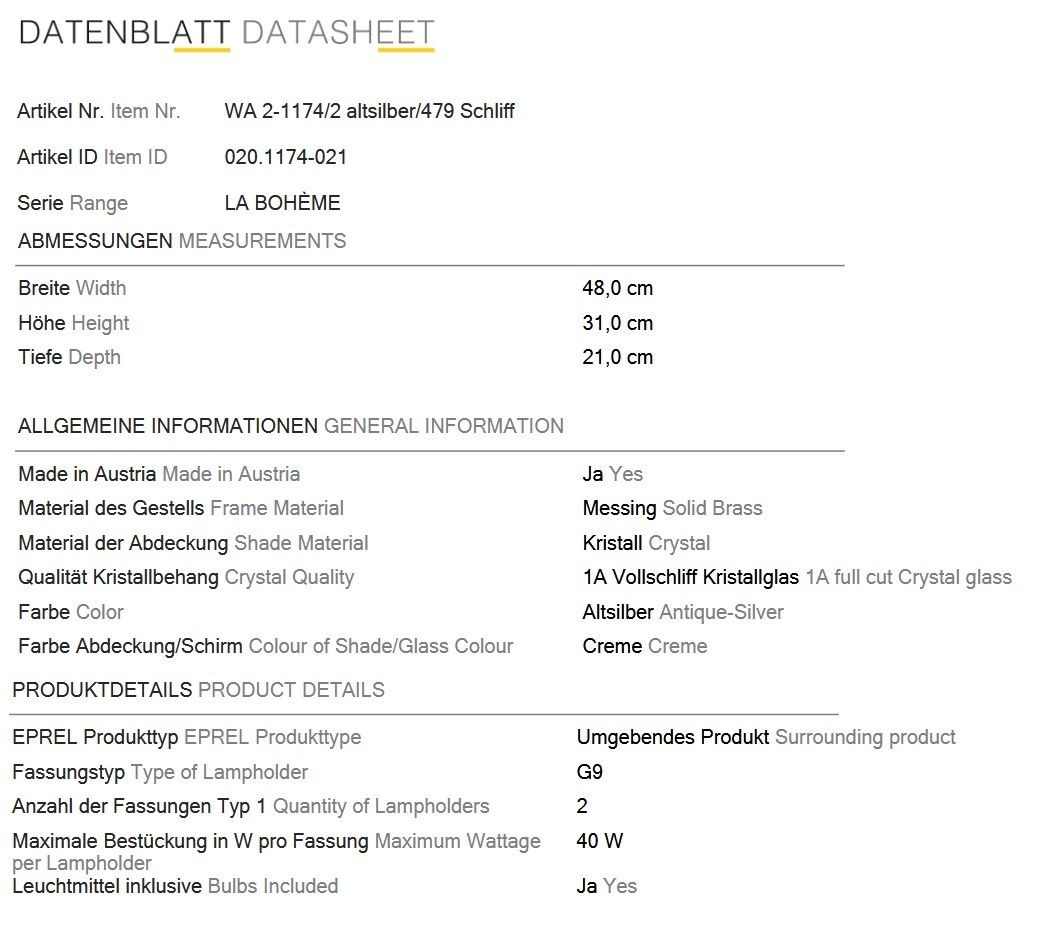Image resolution: width=1037 pixels, height=931 pixels.
Task: Click the Messing Solid Brass frame material
Action: coord(673,508)
